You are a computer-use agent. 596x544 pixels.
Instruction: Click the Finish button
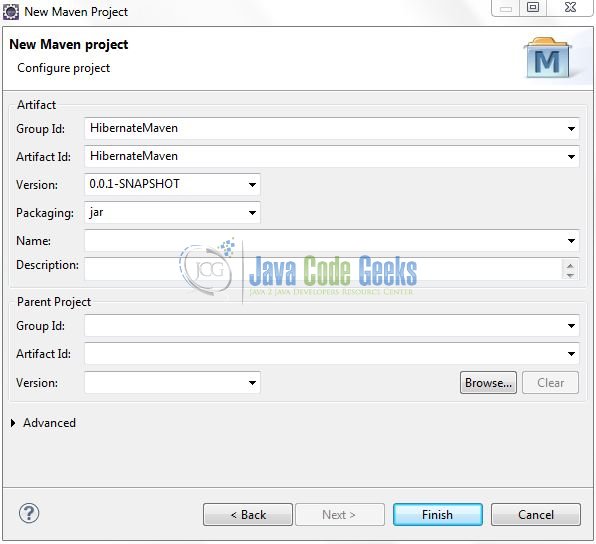(x=437, y=515)
